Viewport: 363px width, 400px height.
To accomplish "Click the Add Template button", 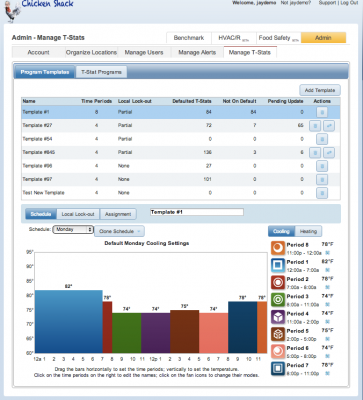I will [320, 90].
